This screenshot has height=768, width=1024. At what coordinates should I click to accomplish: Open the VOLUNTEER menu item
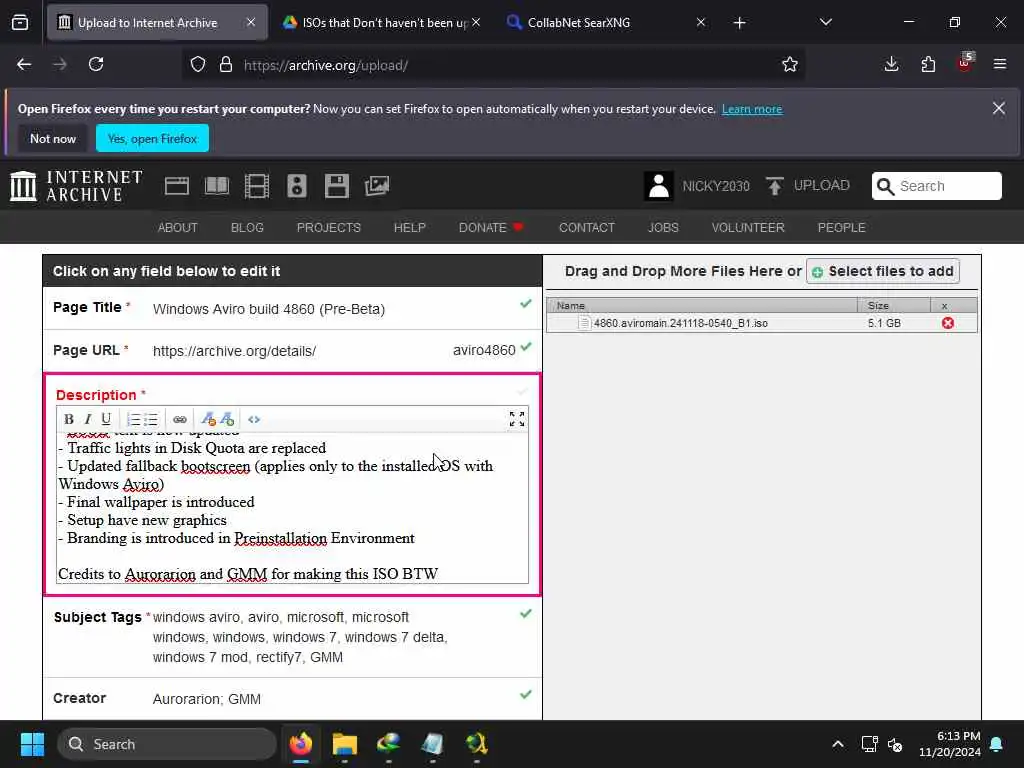click(x=748, y=227)
